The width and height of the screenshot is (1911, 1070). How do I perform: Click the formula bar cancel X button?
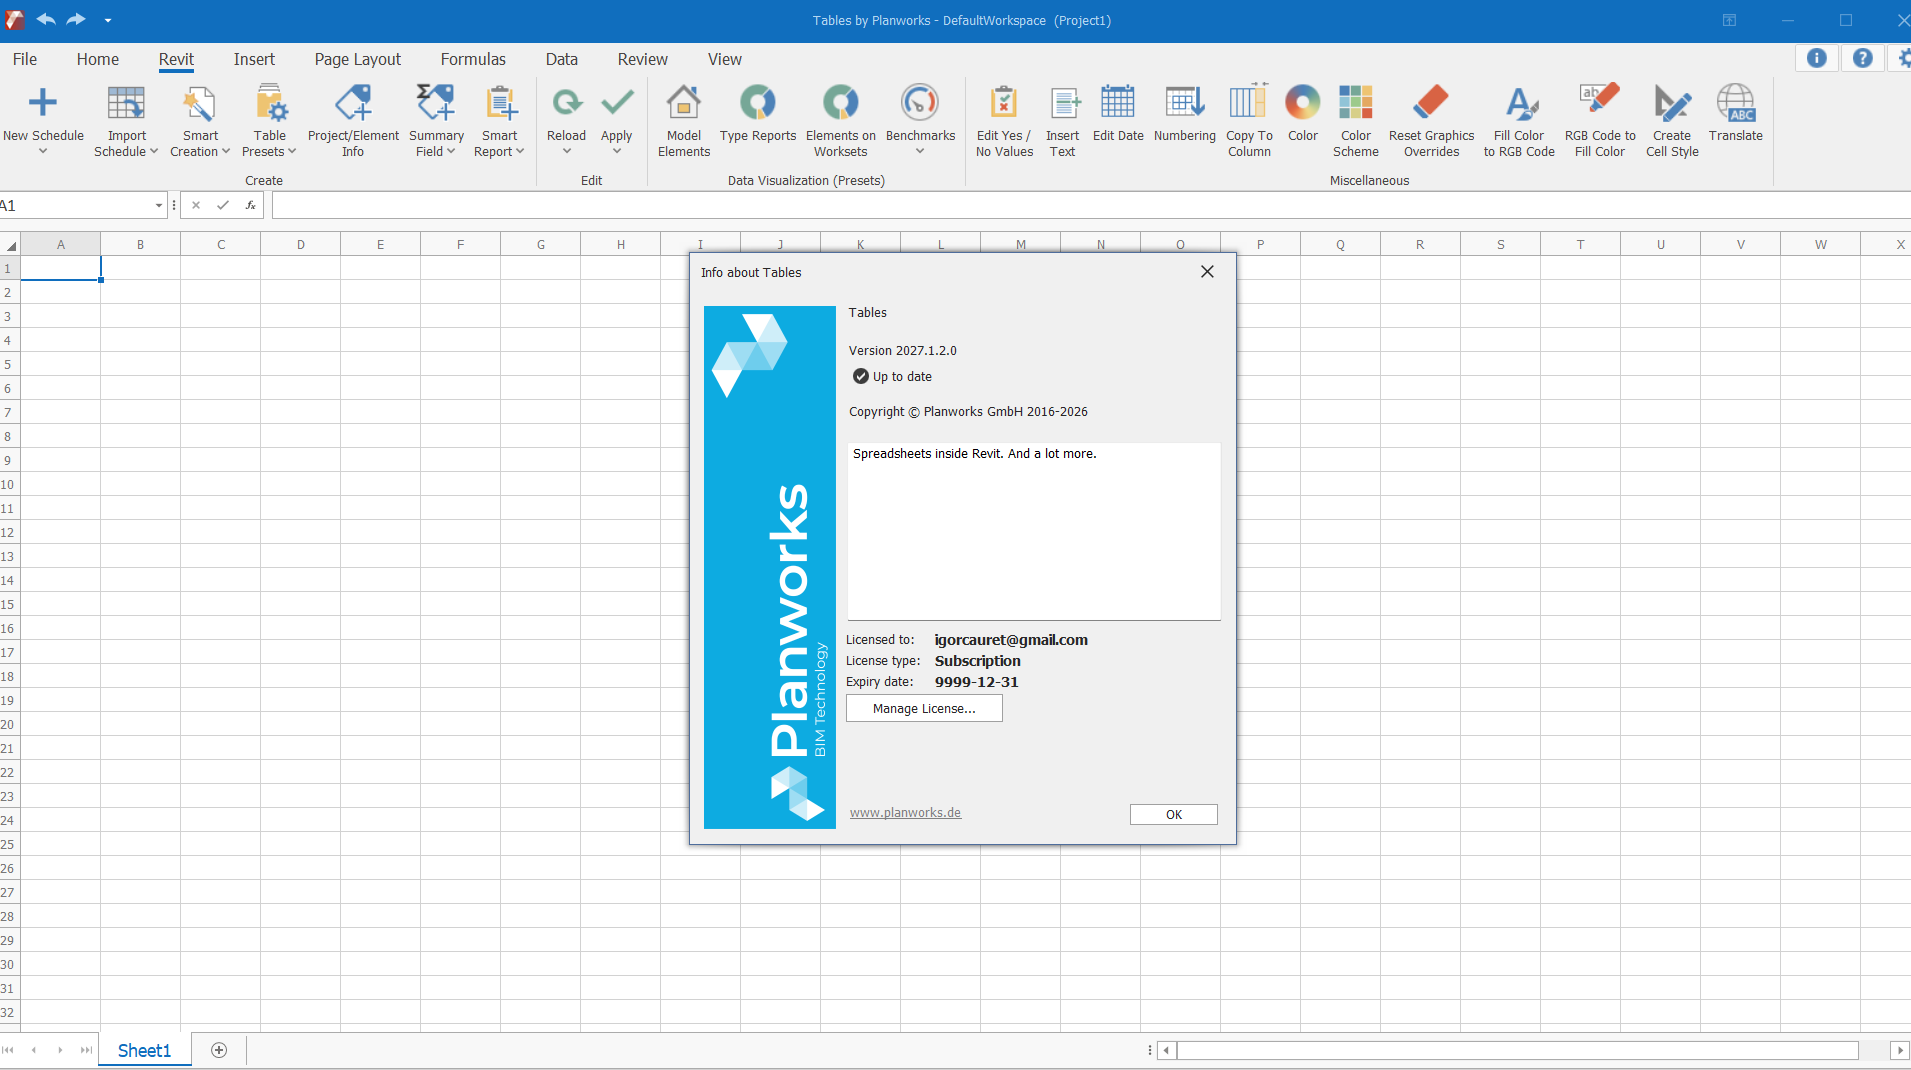196,206
